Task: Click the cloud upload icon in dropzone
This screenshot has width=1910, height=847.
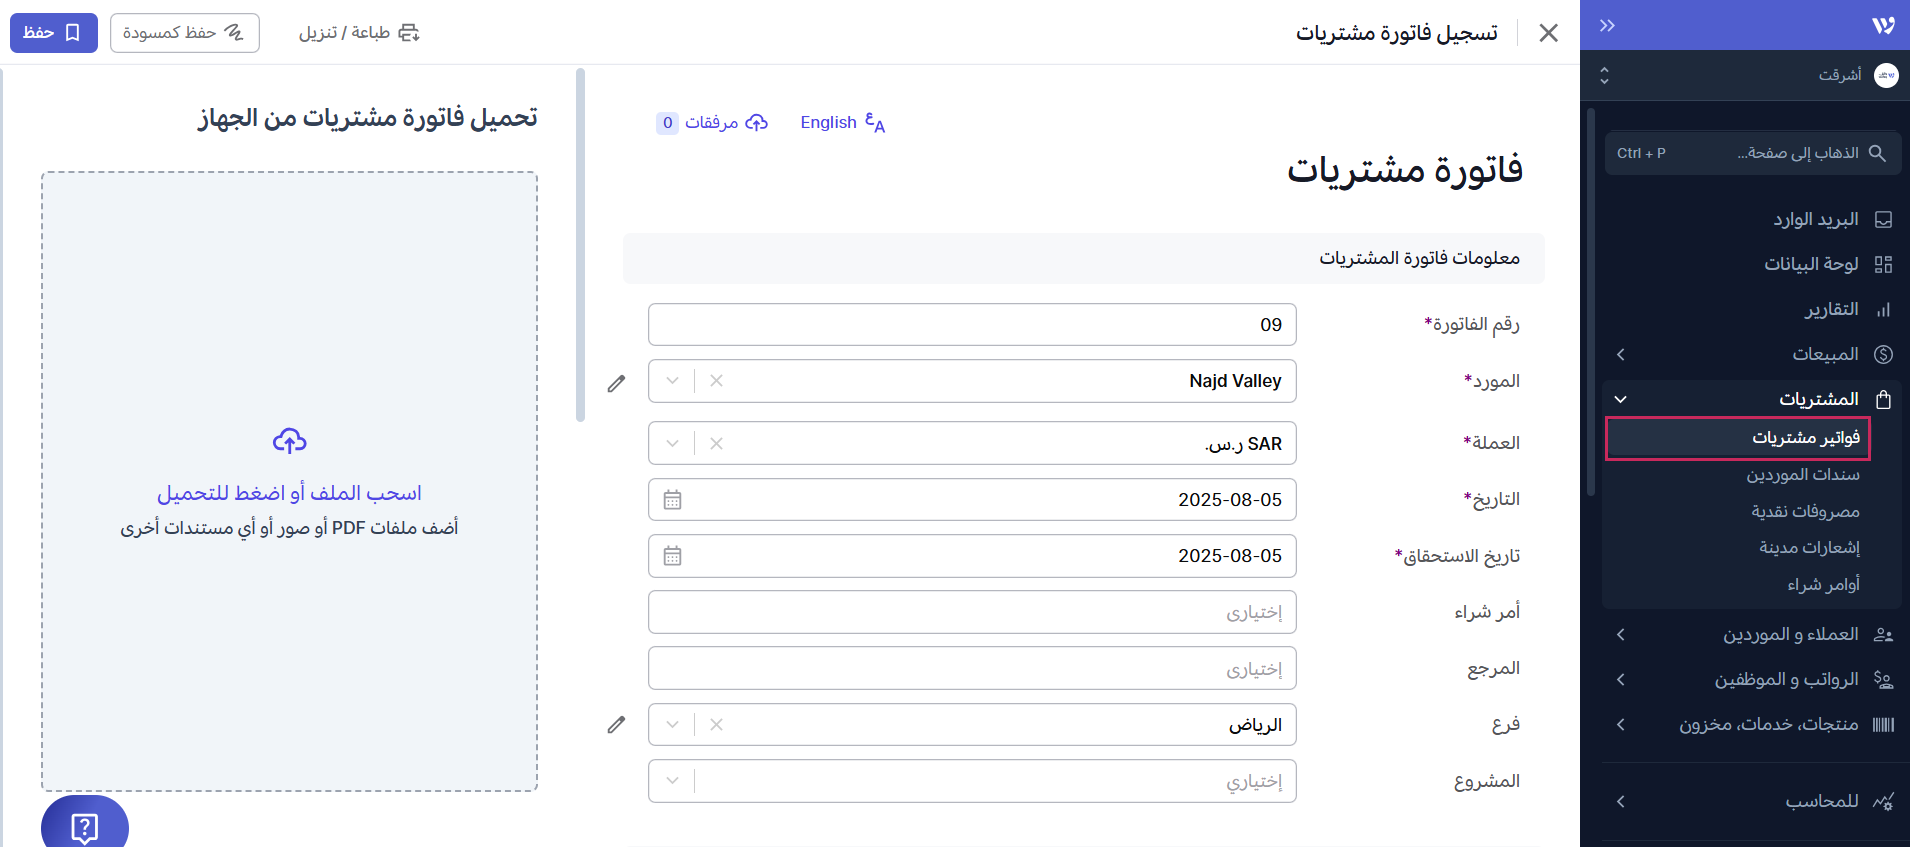Action: pyautogui.click(x=289, y=441)
